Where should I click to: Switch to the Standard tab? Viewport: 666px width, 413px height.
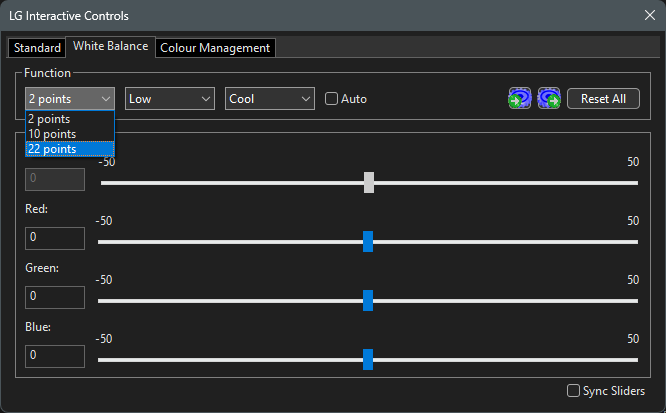[37, 48]
